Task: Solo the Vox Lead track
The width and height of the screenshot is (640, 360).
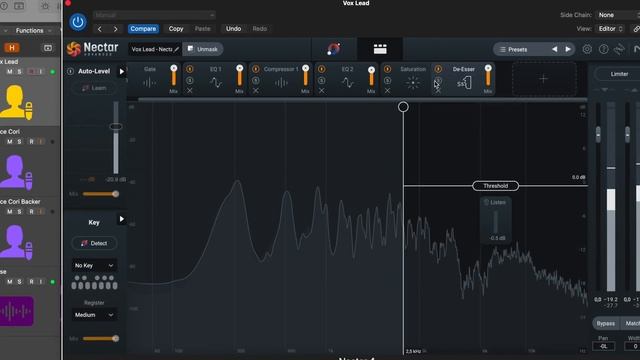Action: [19, 72]
